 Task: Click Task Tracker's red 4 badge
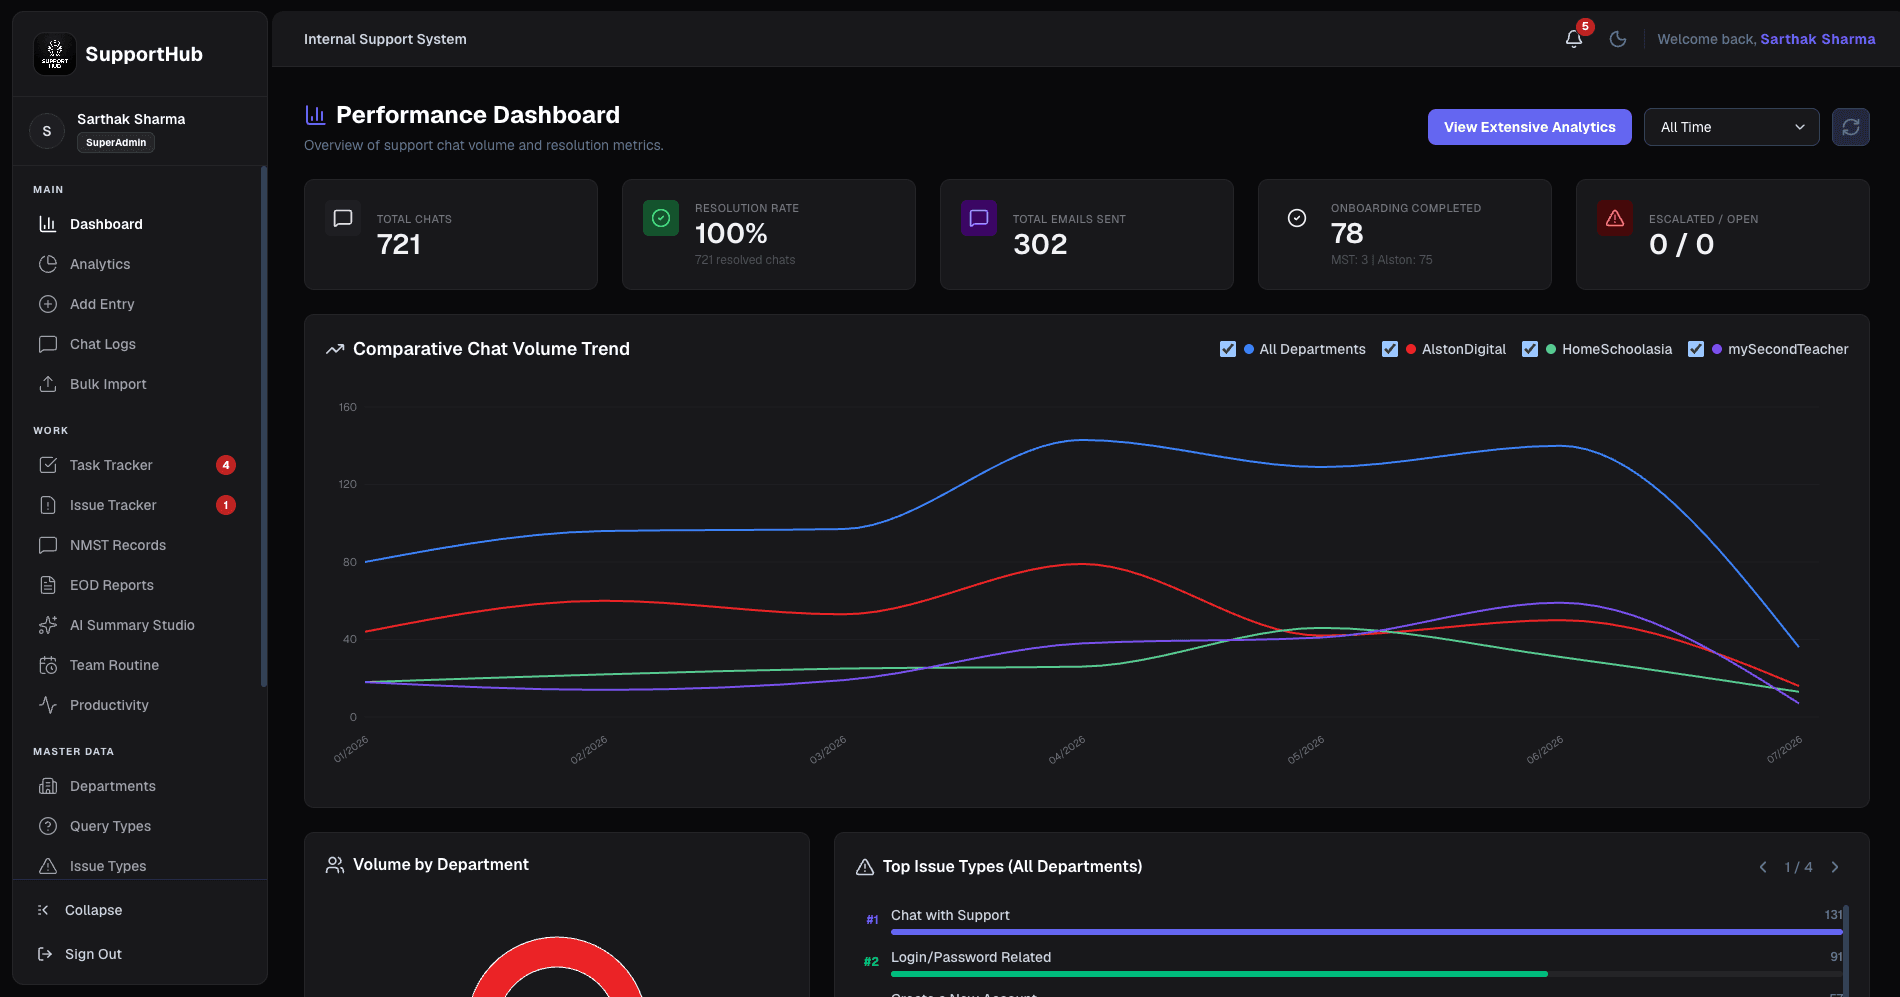226,465
